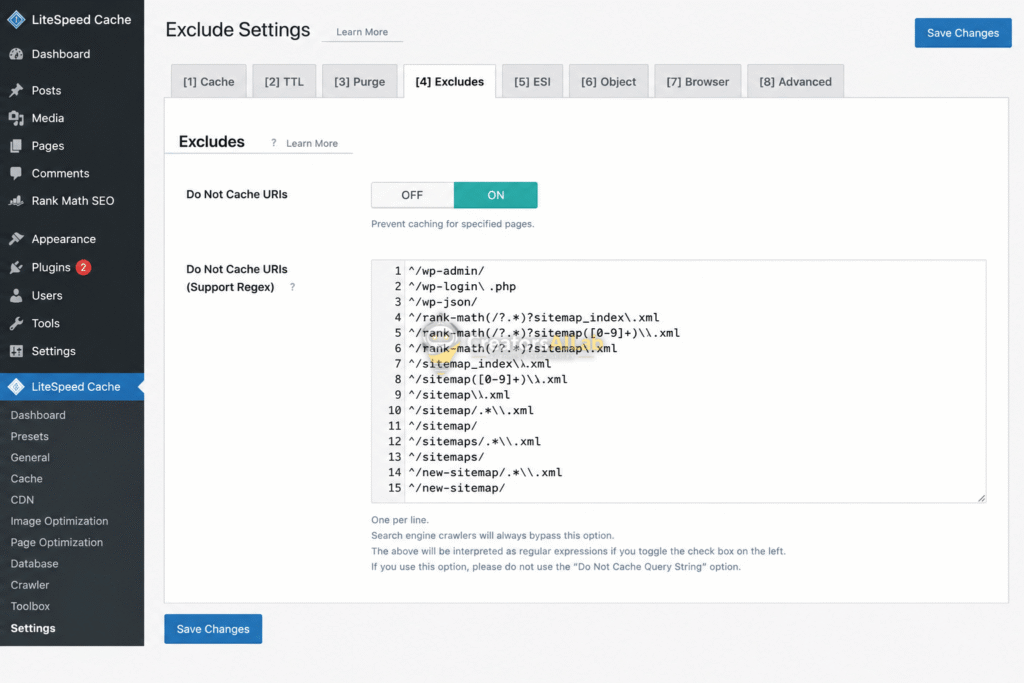Screen dimensions: 1024x683
Task: Open the Presets submenu item
Action: (29, 436)
